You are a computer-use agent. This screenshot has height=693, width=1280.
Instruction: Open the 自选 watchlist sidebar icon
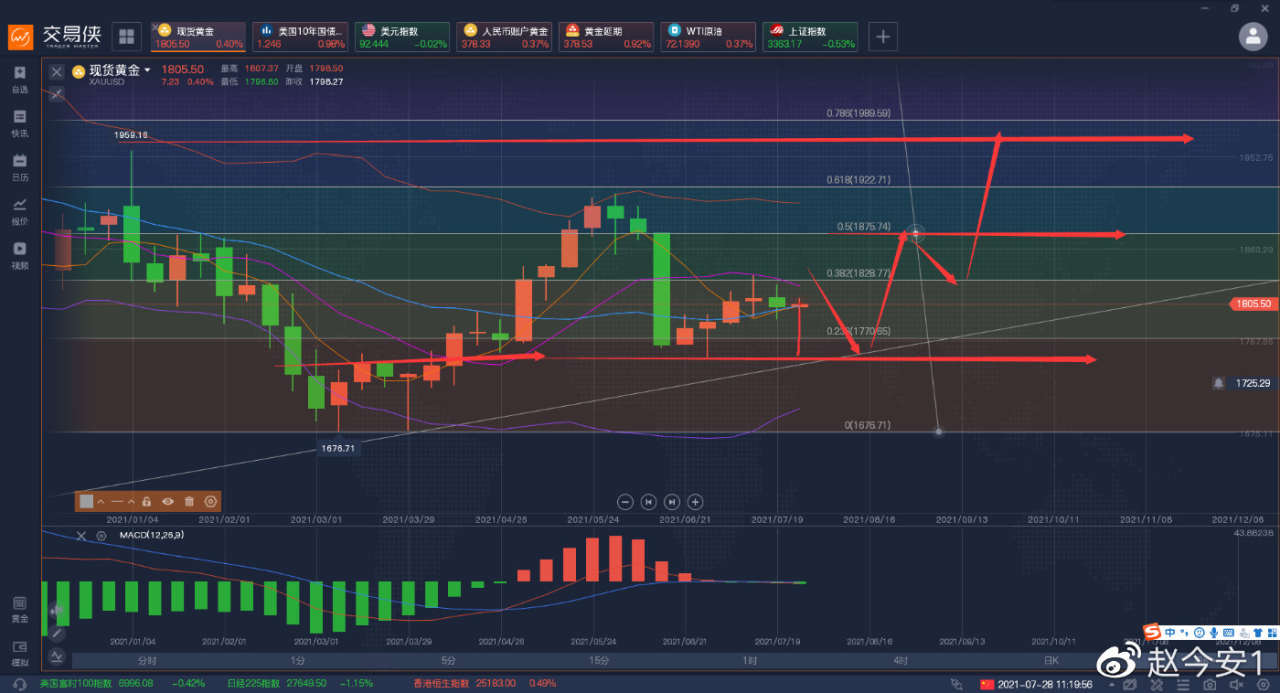19,79
